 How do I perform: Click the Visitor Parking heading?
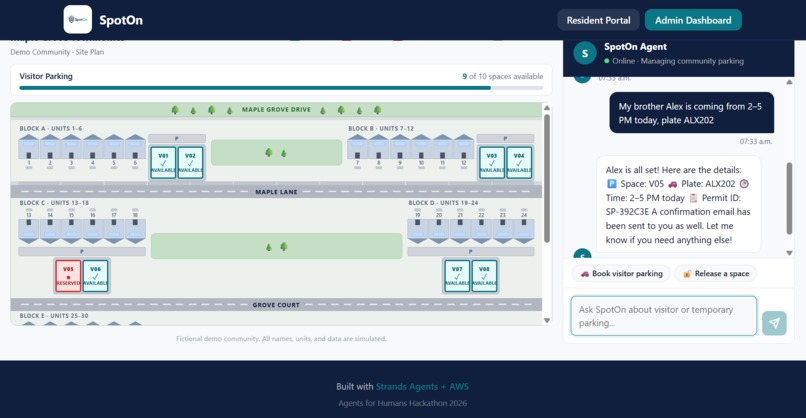(46, 76)
